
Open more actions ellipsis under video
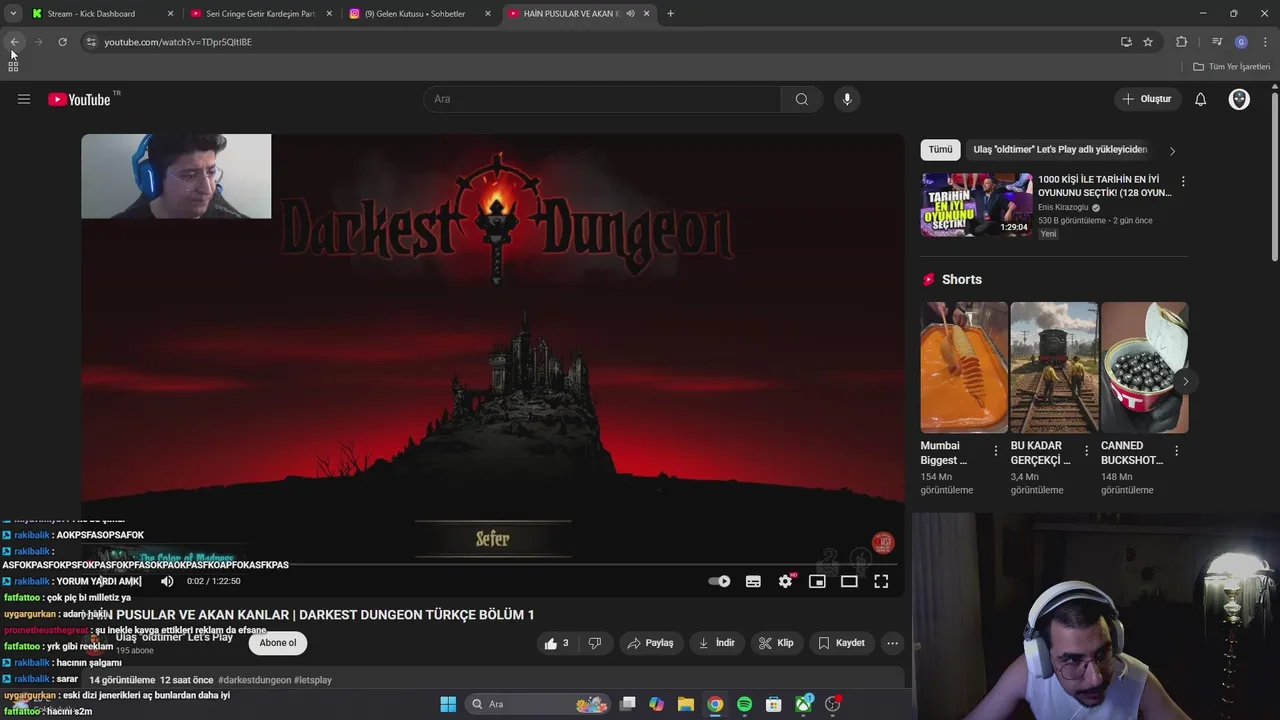(893, 643)
